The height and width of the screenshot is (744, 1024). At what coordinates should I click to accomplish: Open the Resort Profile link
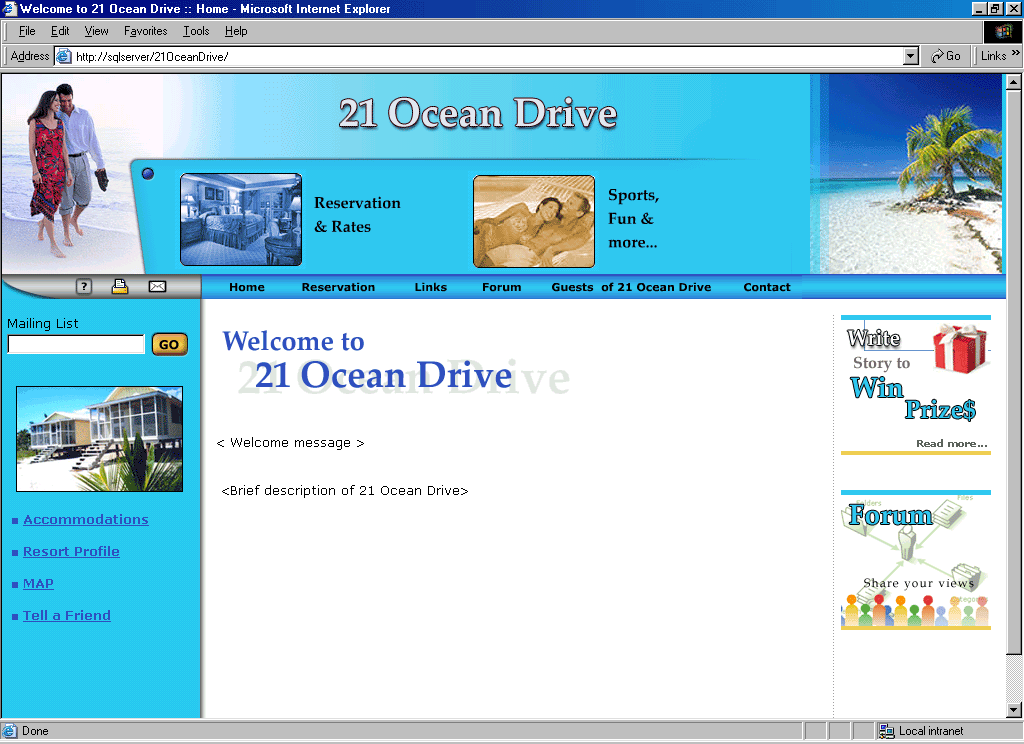[71, 551]
